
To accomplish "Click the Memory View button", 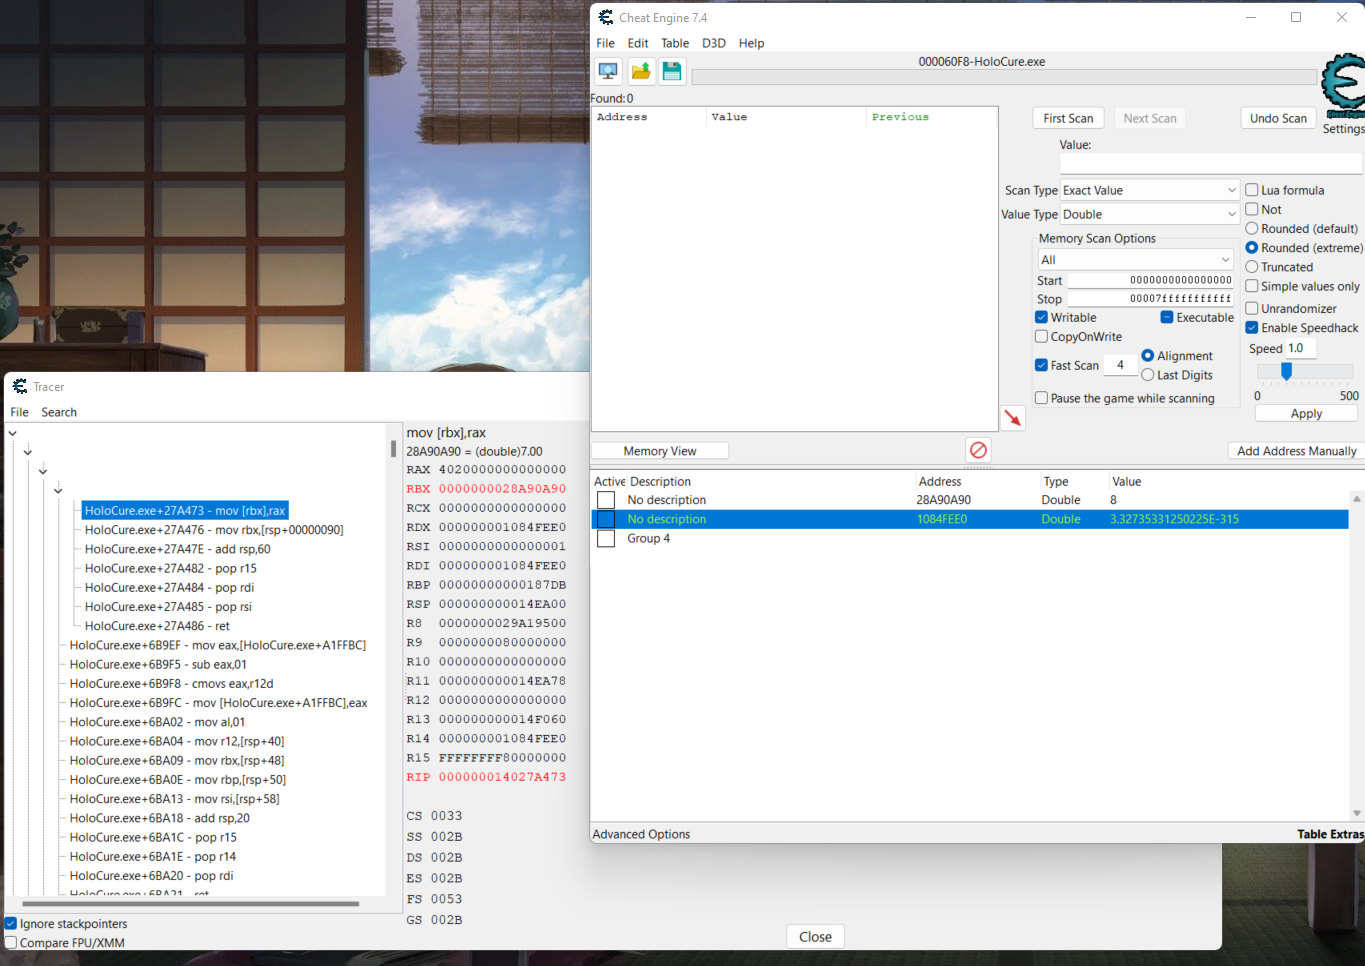I will tap(659, 451).
